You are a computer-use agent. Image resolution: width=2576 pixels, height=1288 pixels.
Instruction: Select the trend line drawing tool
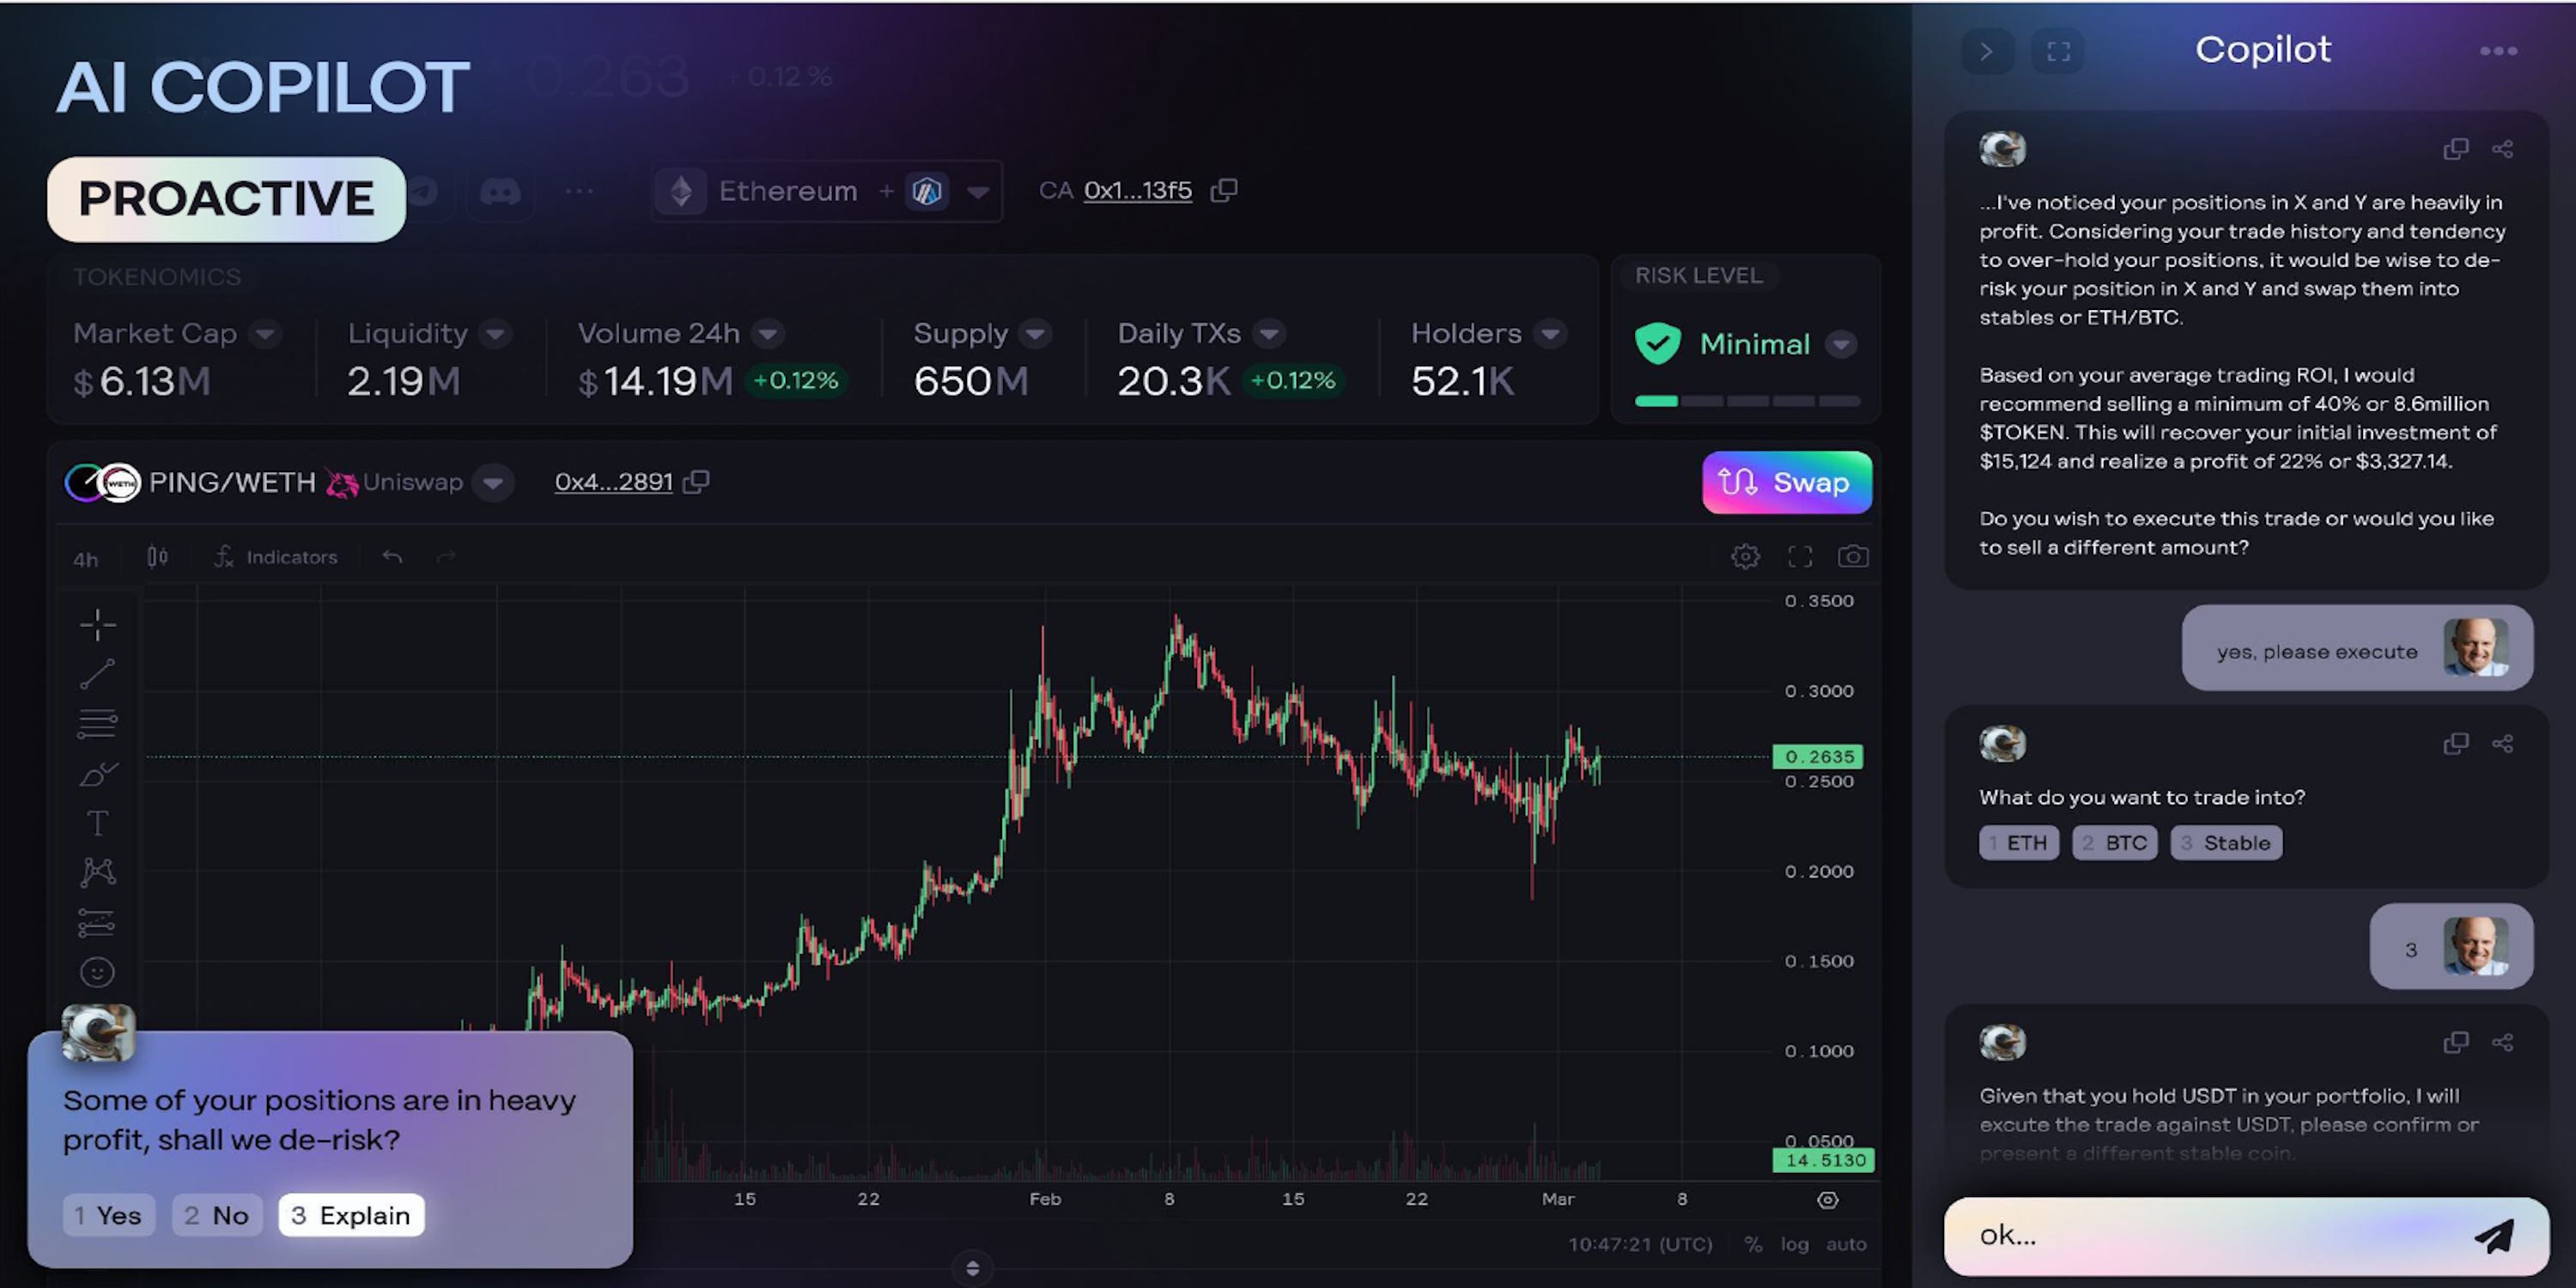coord(97,674)
